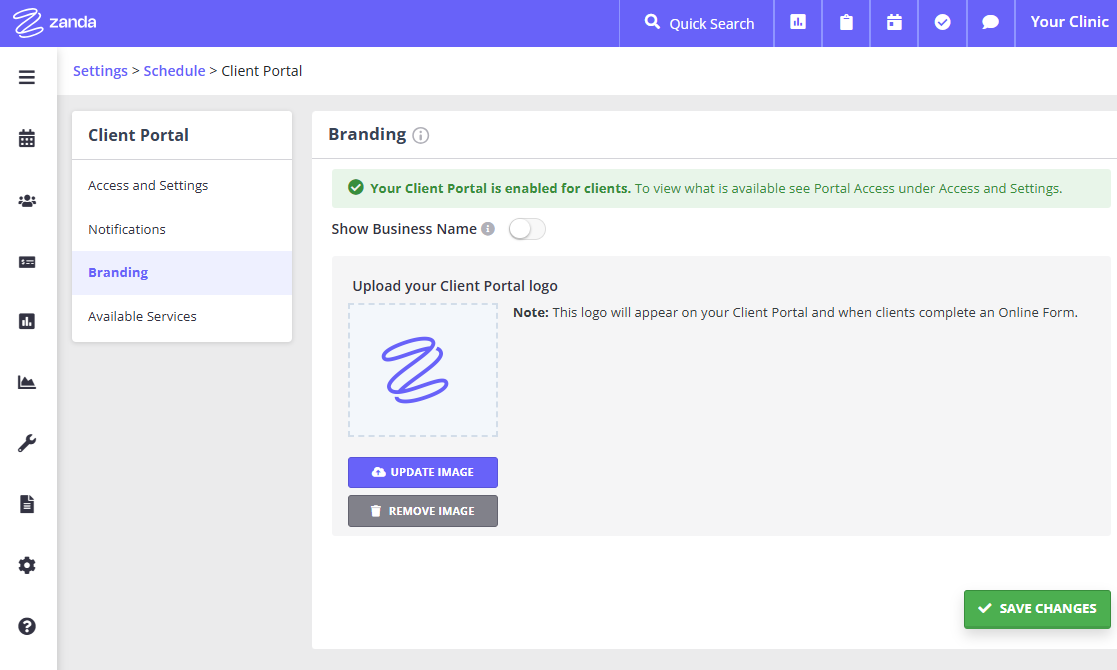Click Update Image below the logo preview
This screenshot has height=670, width=1117.
(x=422, y=472)
